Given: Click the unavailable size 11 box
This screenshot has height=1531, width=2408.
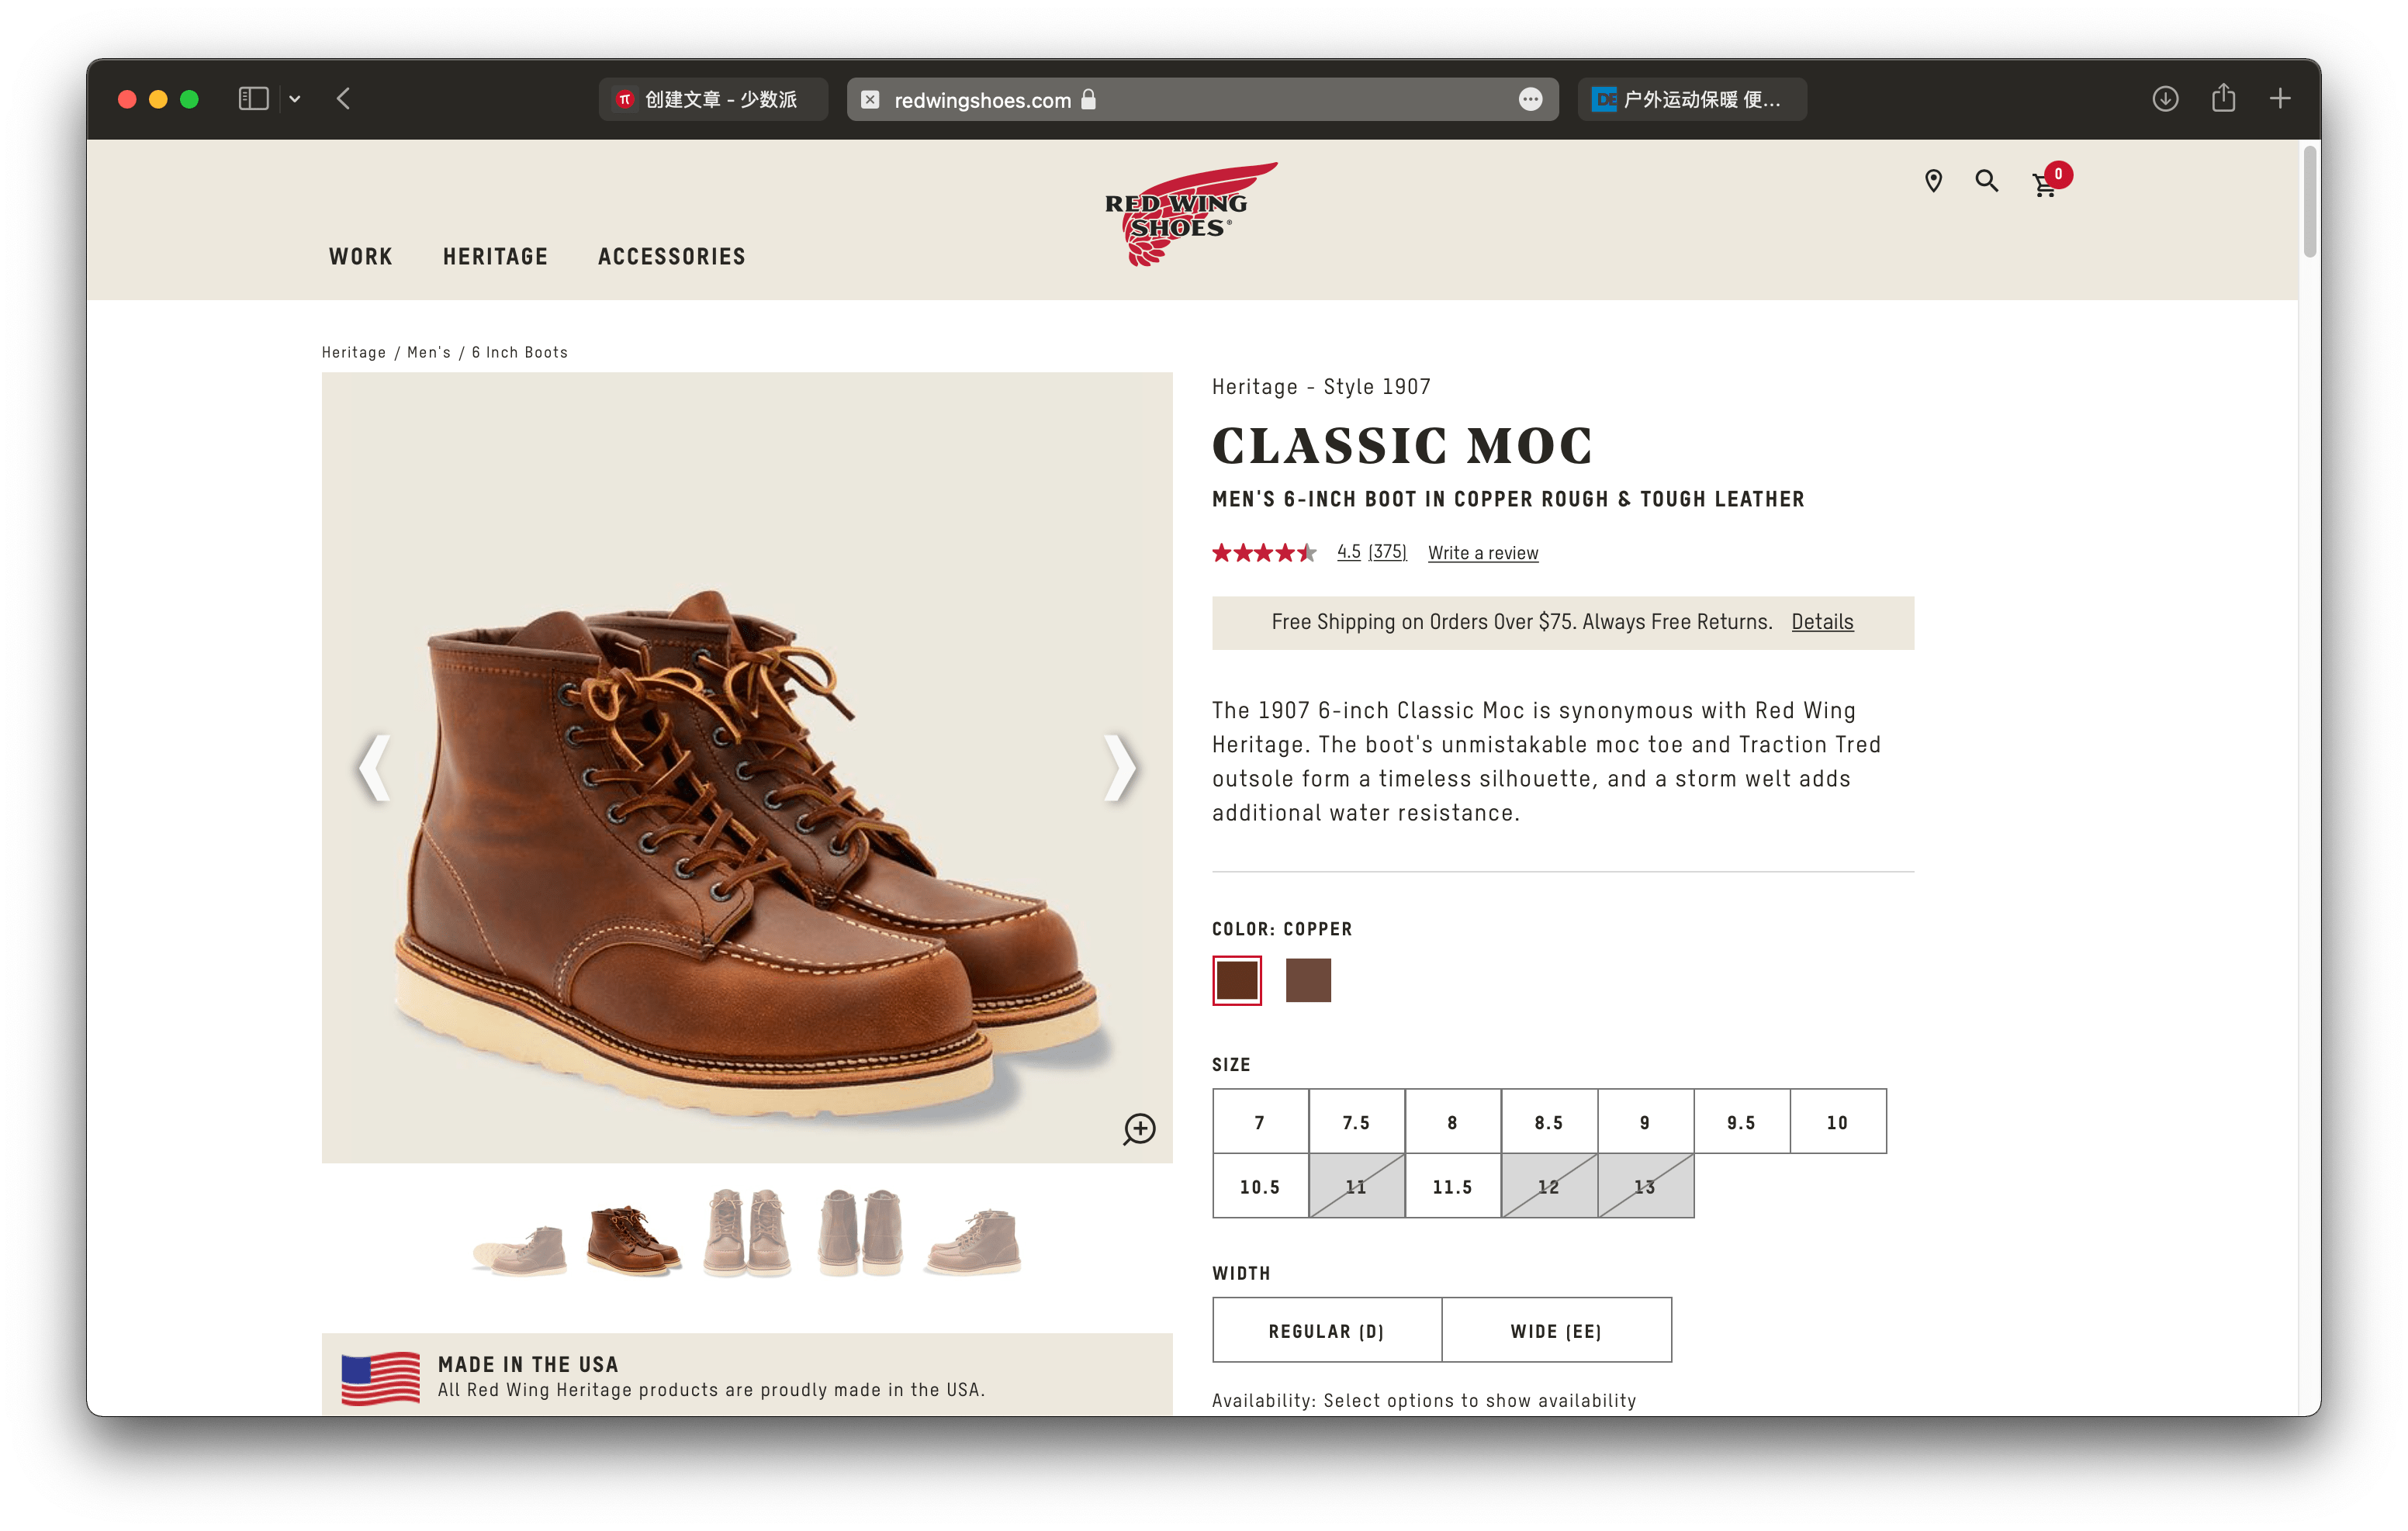Looking at the screenshot, I should click(1356, 1186).
